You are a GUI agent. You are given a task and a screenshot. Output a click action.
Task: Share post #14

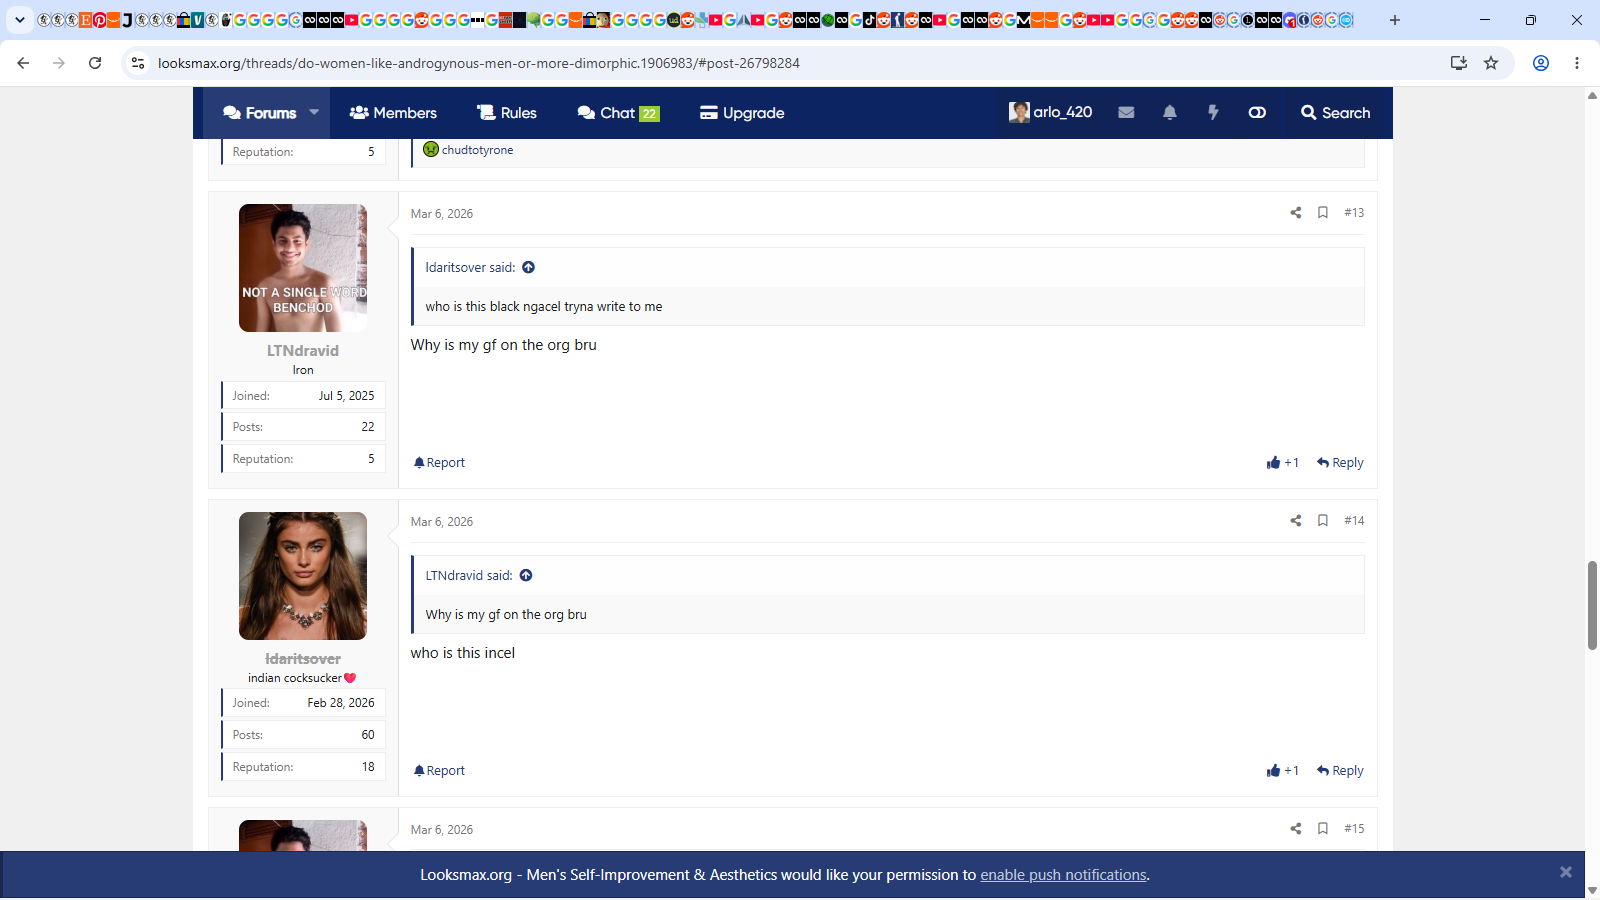pos(1296,521)
